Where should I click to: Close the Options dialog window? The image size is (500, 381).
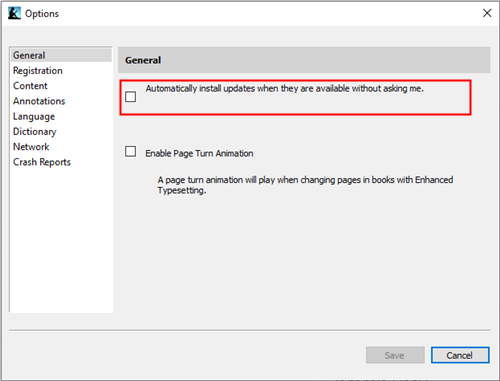click(487, 13)
